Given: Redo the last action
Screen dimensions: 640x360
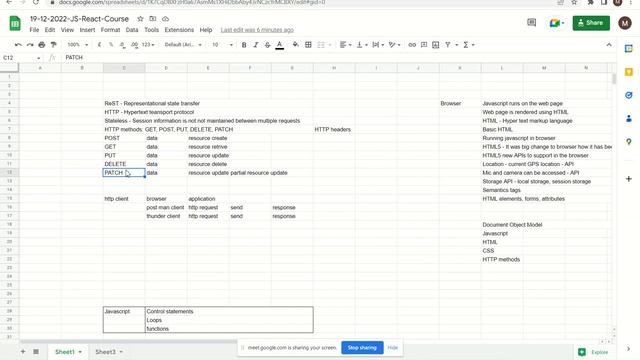Looking at the screenshot, I should [x=30, y=45].
